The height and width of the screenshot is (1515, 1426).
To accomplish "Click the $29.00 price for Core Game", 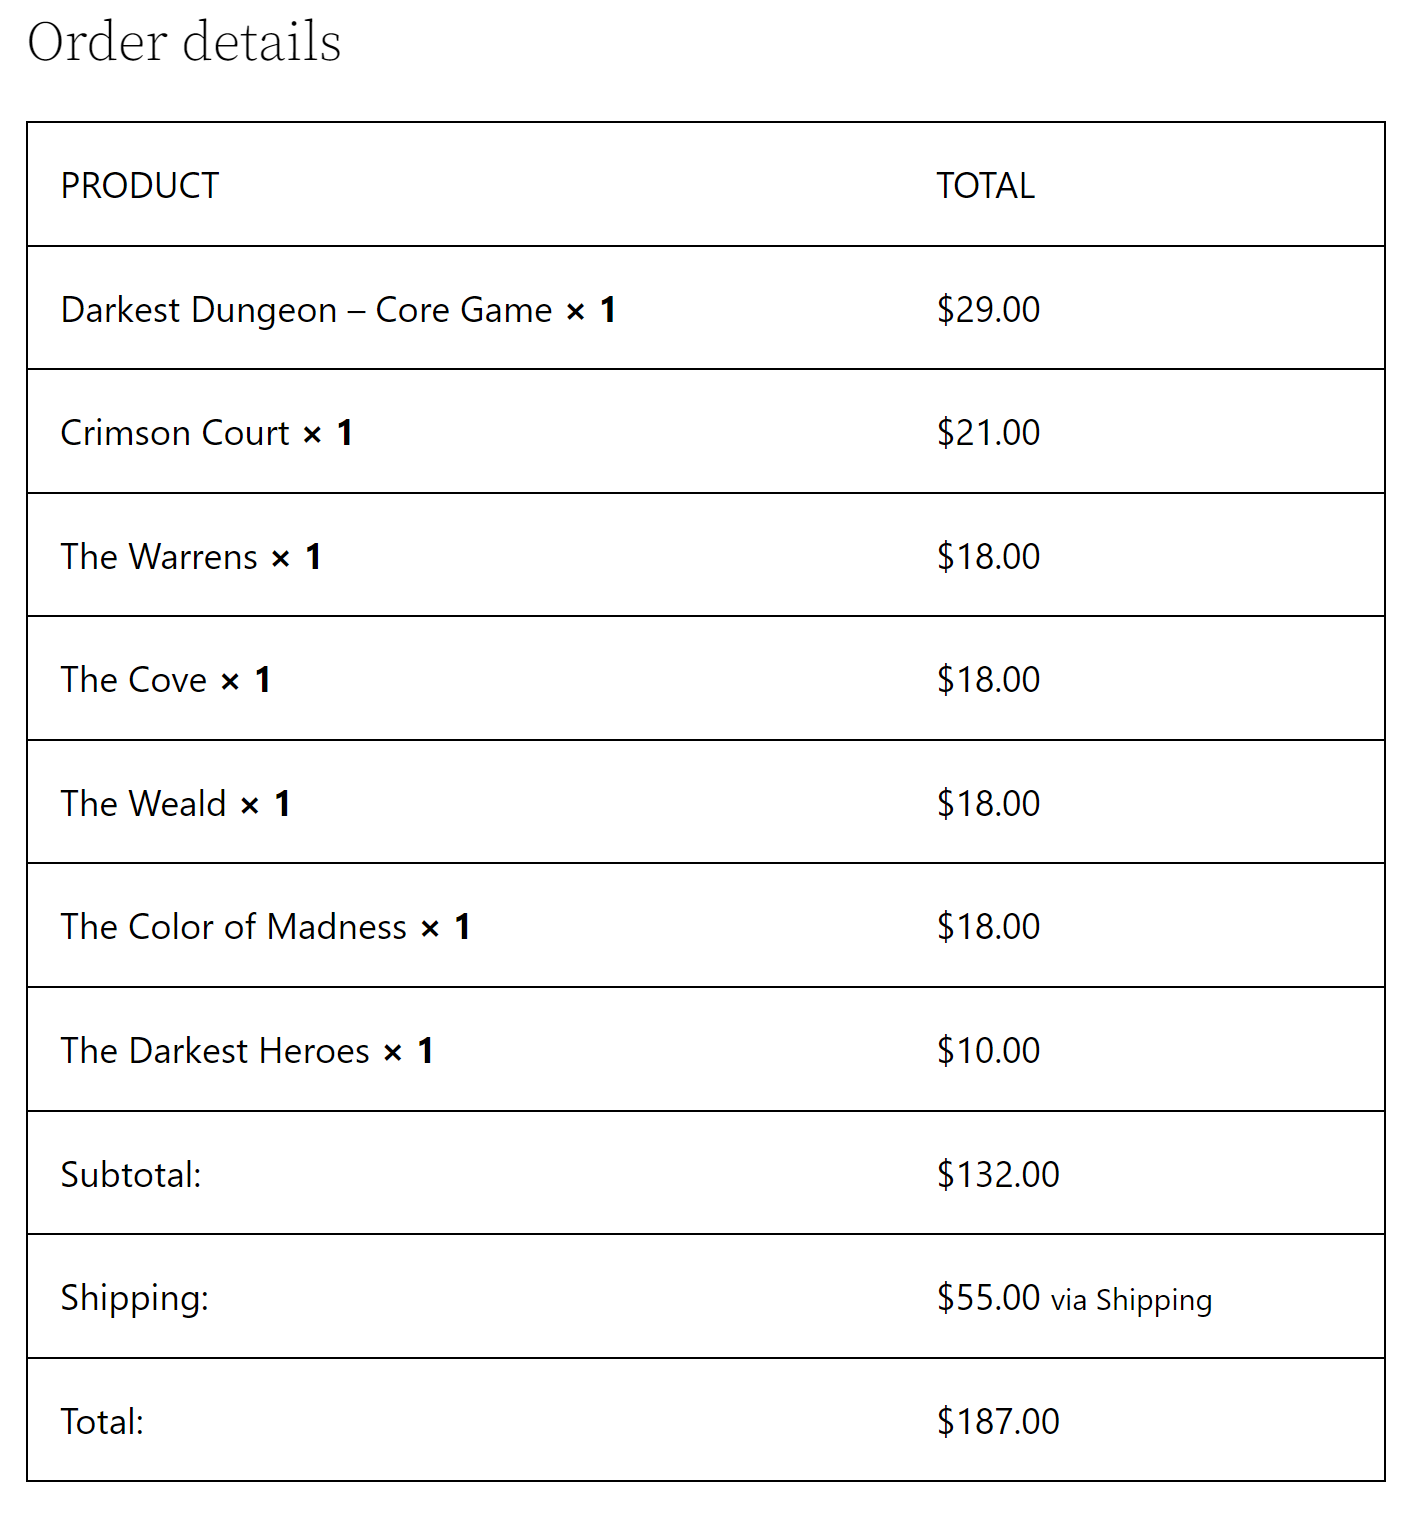I will point(988,310).
